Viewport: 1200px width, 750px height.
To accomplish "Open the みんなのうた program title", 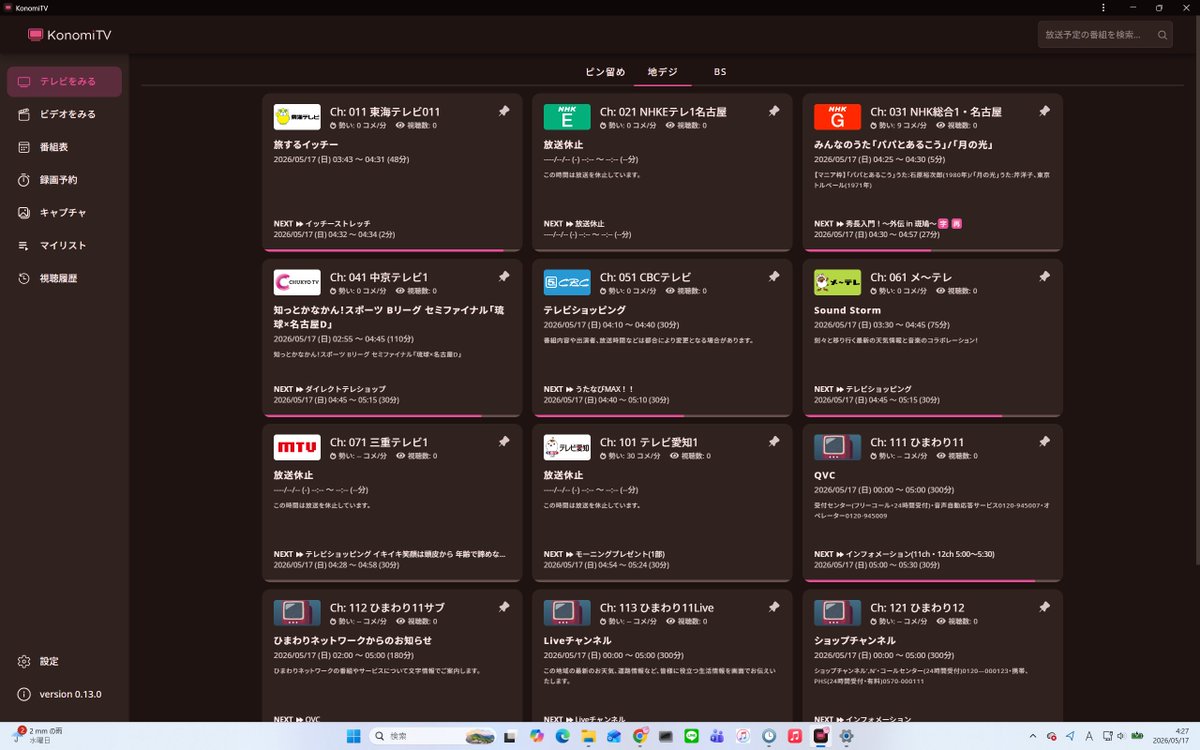I will [x=903, y=145].
